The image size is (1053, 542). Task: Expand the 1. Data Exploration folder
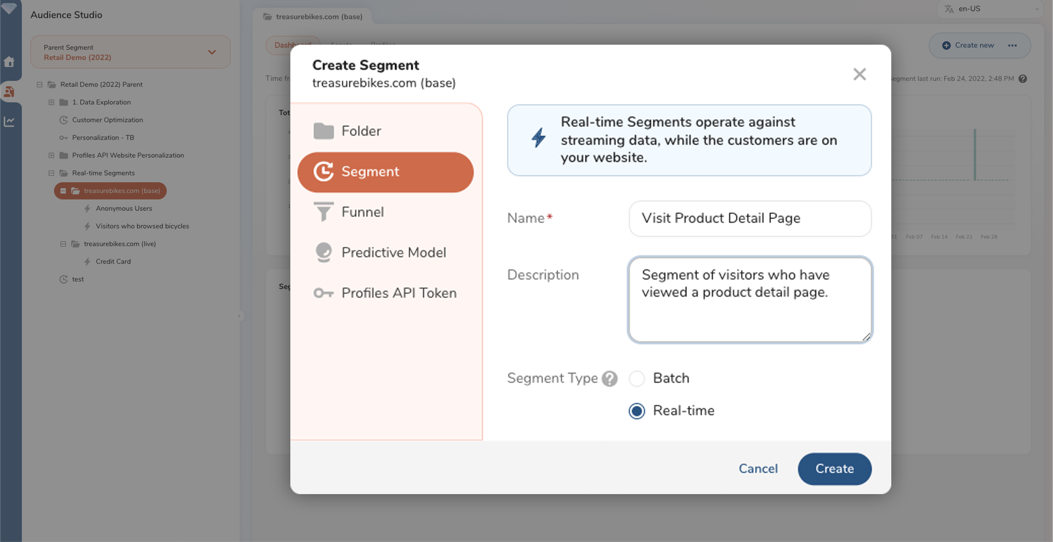click(51, 102)
